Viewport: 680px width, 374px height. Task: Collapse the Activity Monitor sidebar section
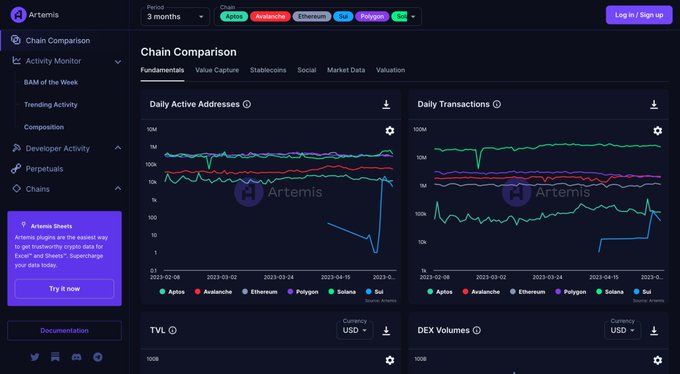tap(118, 62)
